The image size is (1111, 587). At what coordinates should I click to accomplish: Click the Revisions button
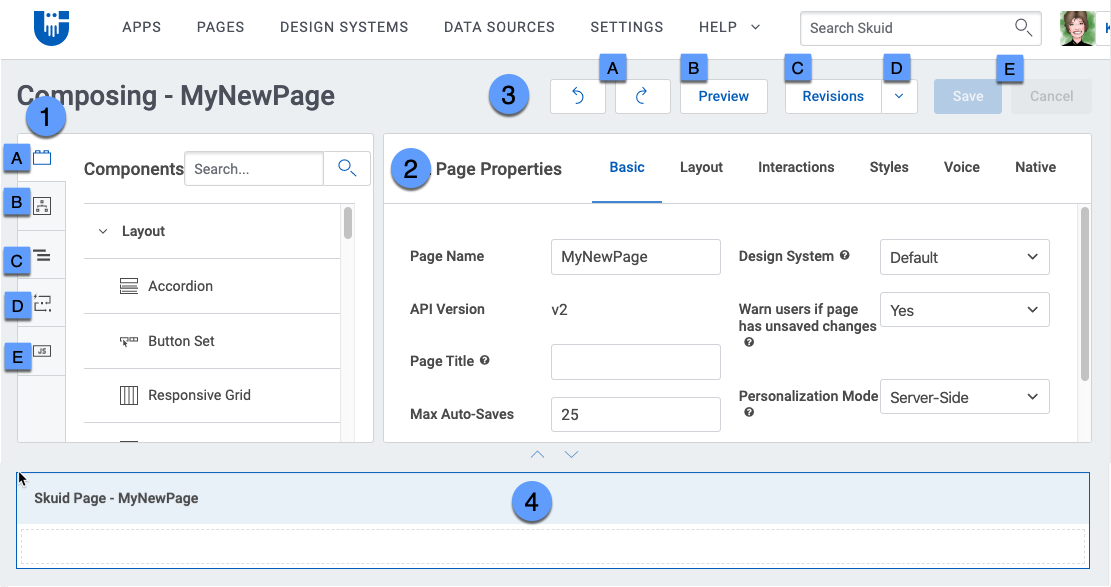point(832,96)
